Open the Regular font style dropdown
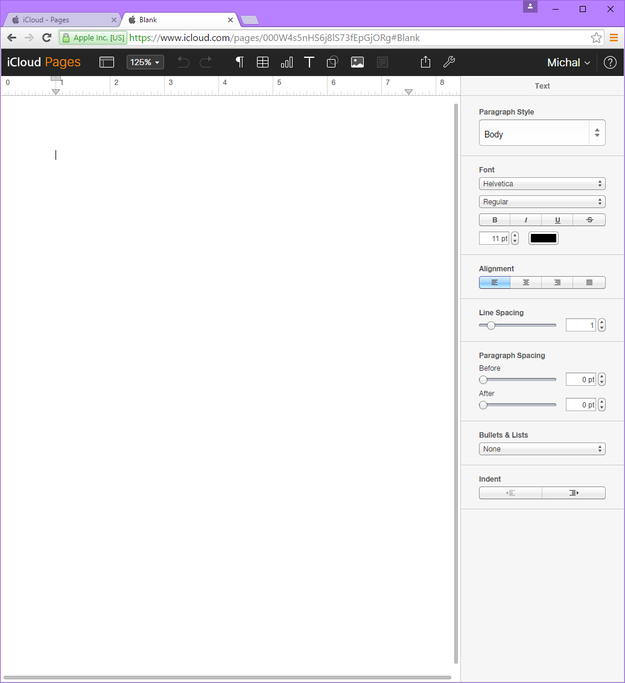Image resolution: width=625 pixels, height=683 pixels. (542, 202)
